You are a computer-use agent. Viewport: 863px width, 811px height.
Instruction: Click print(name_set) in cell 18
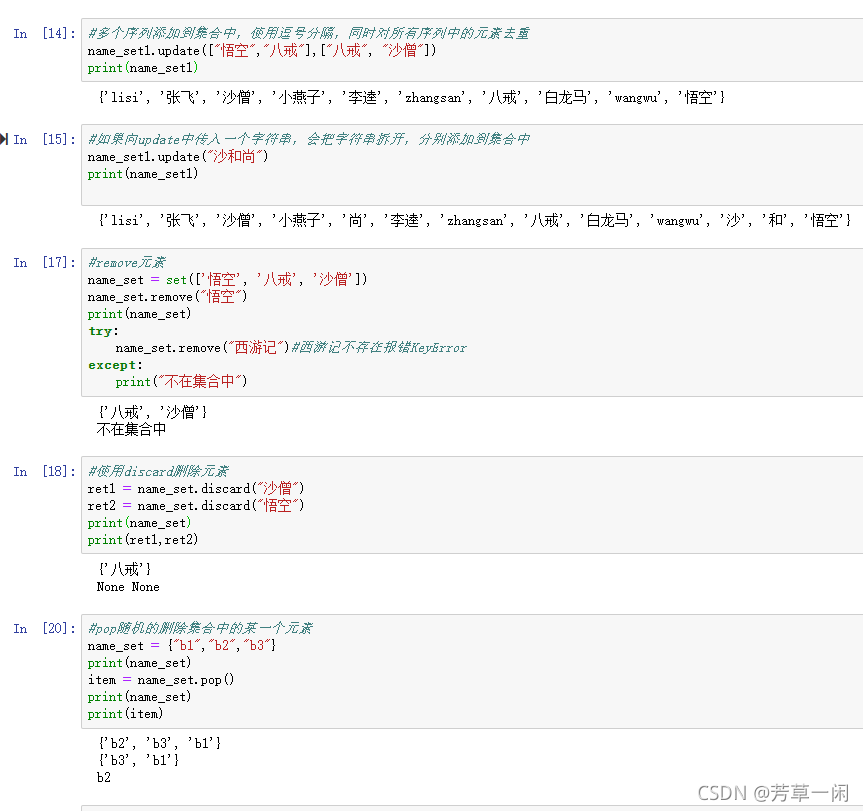click(139, 523)
